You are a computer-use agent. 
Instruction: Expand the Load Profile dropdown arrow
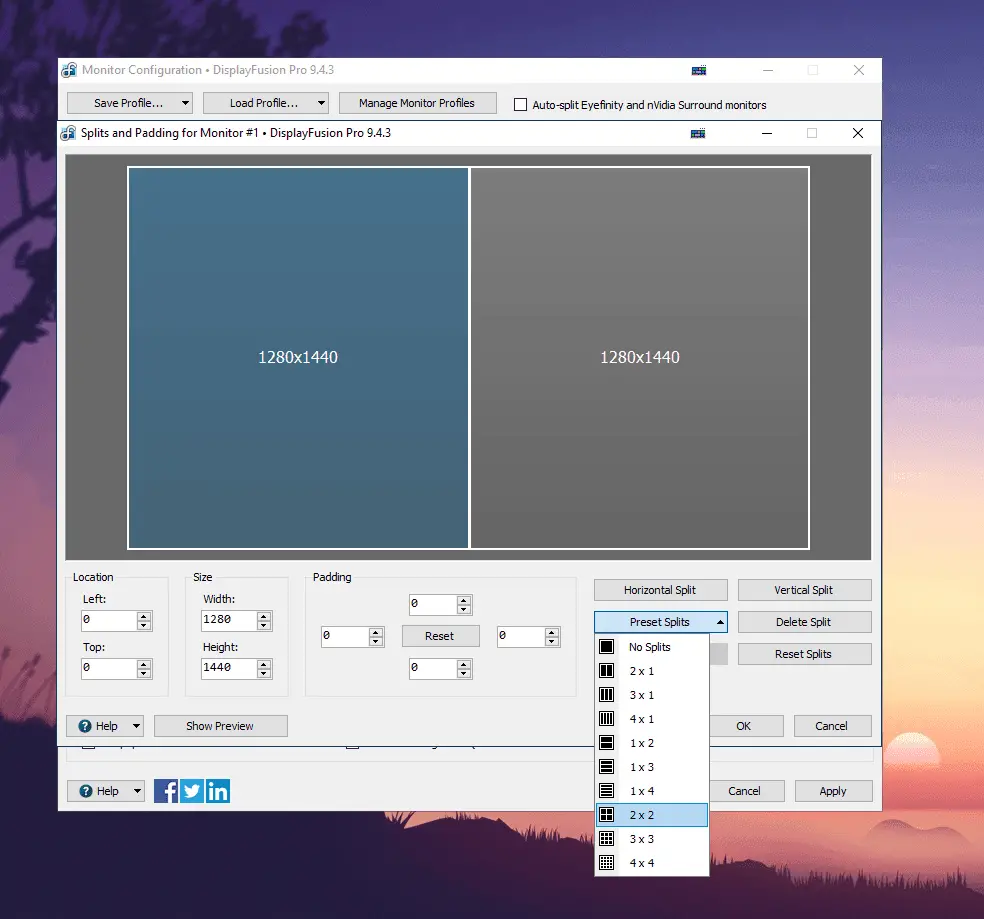tap(321, 103)
